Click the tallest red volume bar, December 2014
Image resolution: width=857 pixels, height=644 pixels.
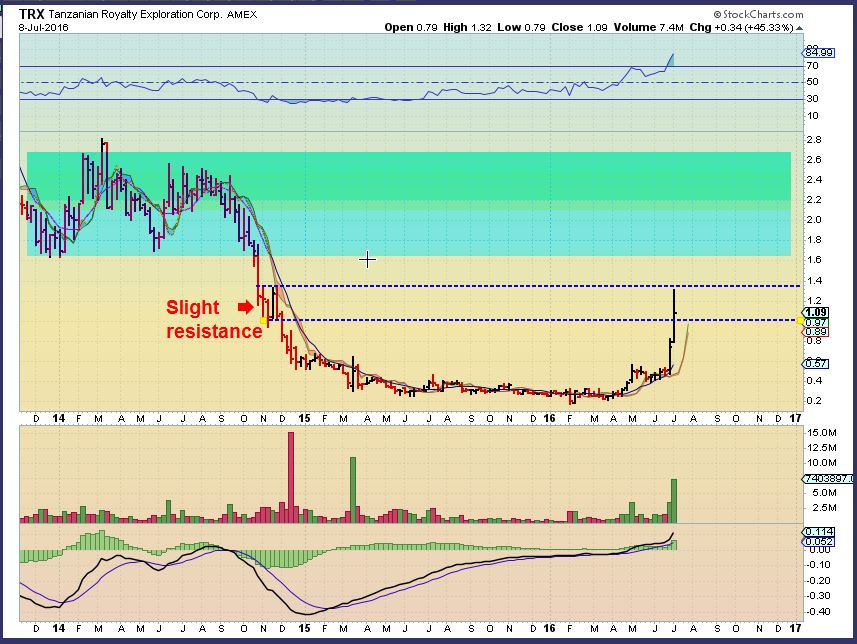(291, 477)
